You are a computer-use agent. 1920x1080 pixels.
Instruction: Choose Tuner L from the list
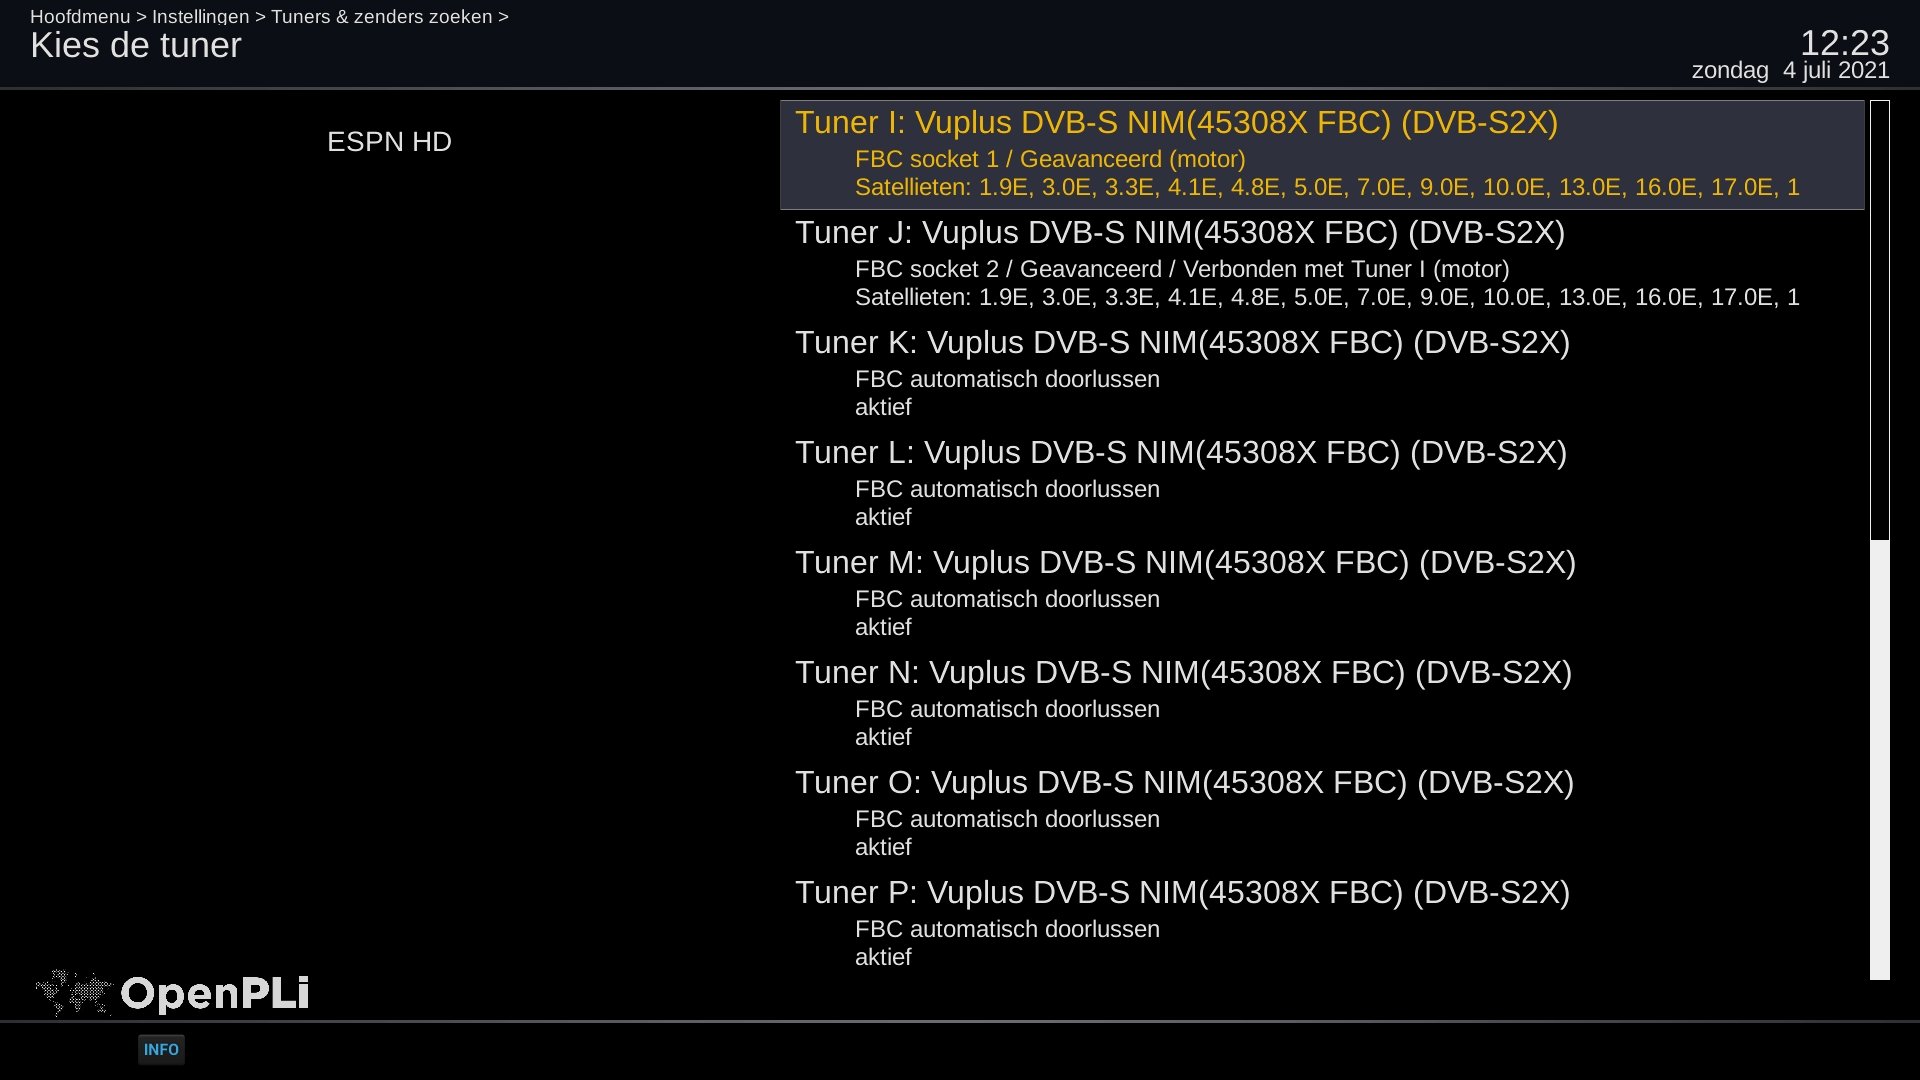(x=1322, y=485)
